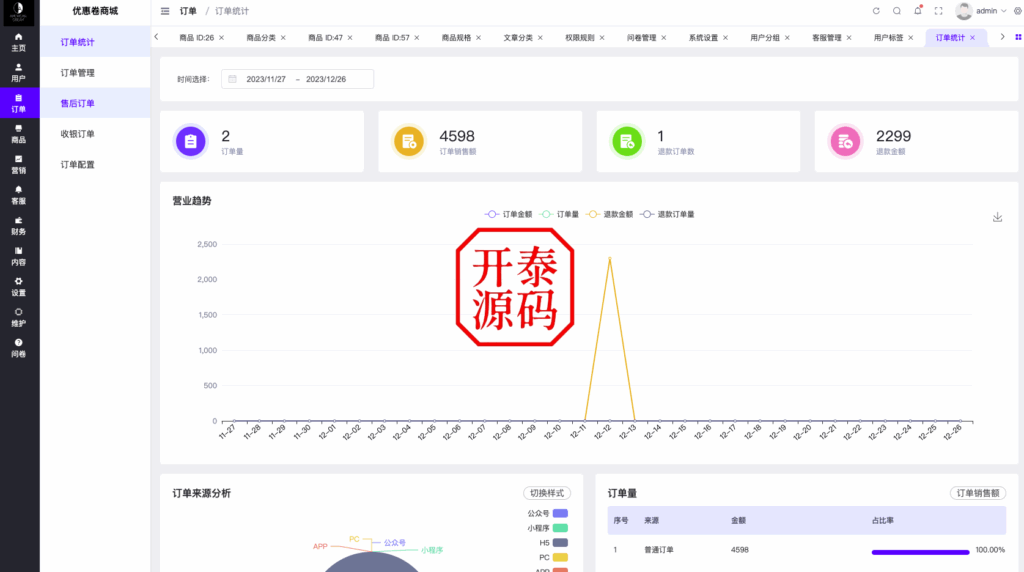Close the 商品 ID:26 tab

(221, 38)
